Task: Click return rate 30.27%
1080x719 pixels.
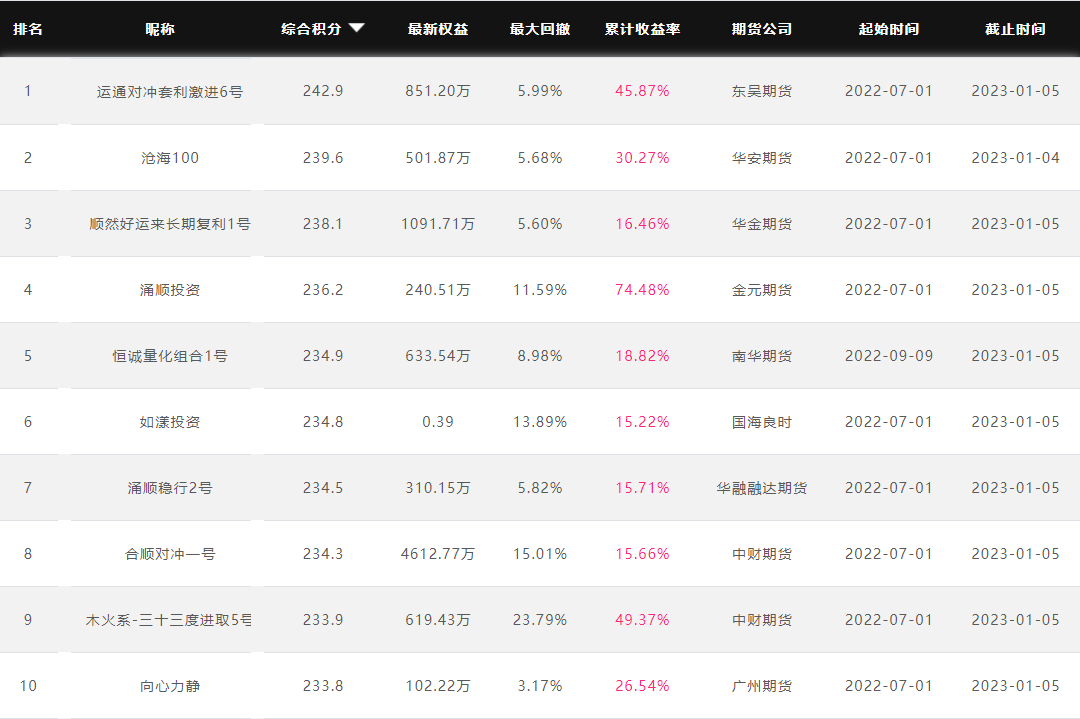Action: tap(643, 158)
